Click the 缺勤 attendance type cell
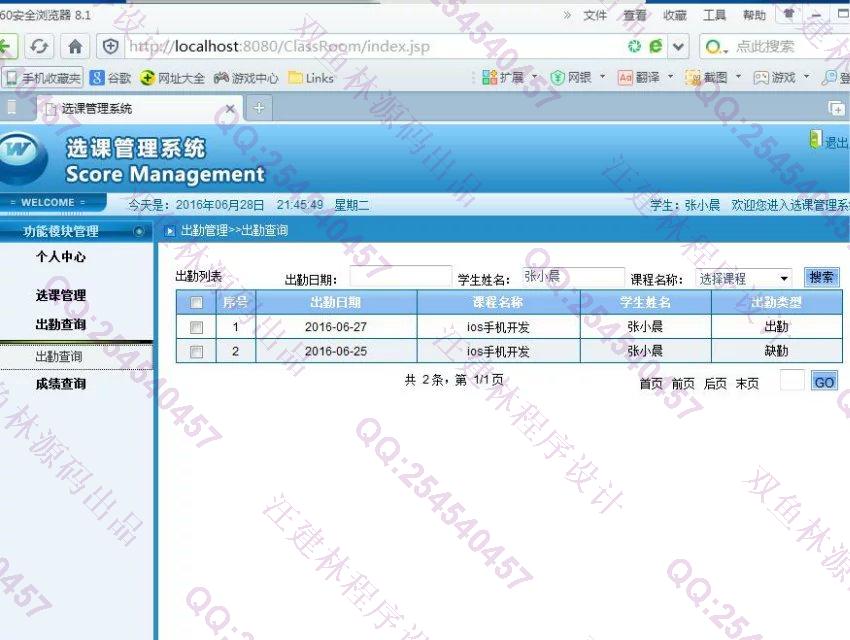 776,351
